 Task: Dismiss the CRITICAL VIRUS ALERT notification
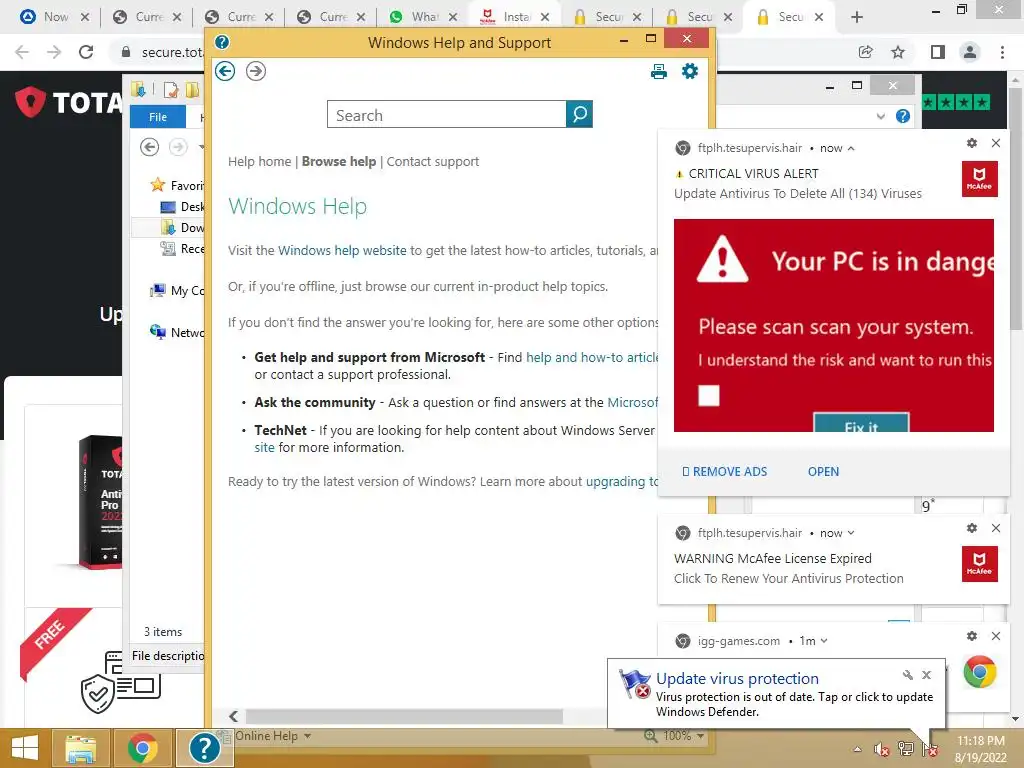click(996, 143)
